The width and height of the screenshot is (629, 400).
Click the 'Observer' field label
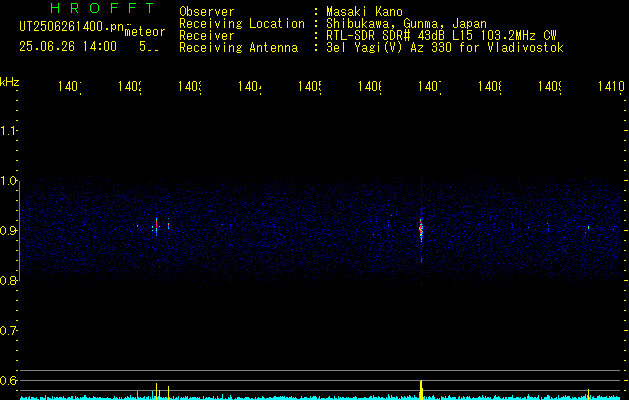(x=207, y=12)
